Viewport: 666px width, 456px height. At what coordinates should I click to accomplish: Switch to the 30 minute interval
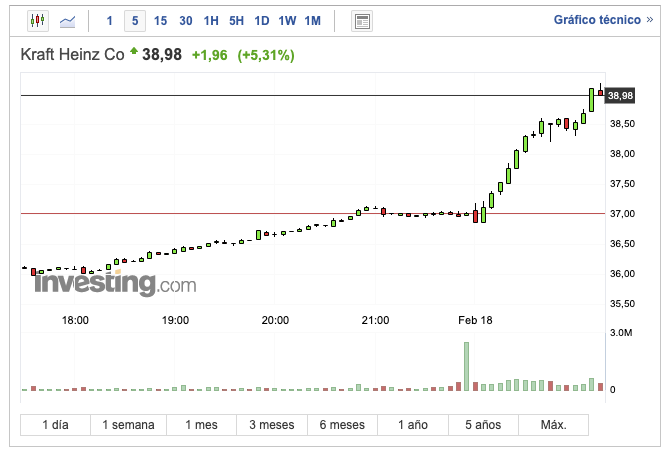(186, 20)
